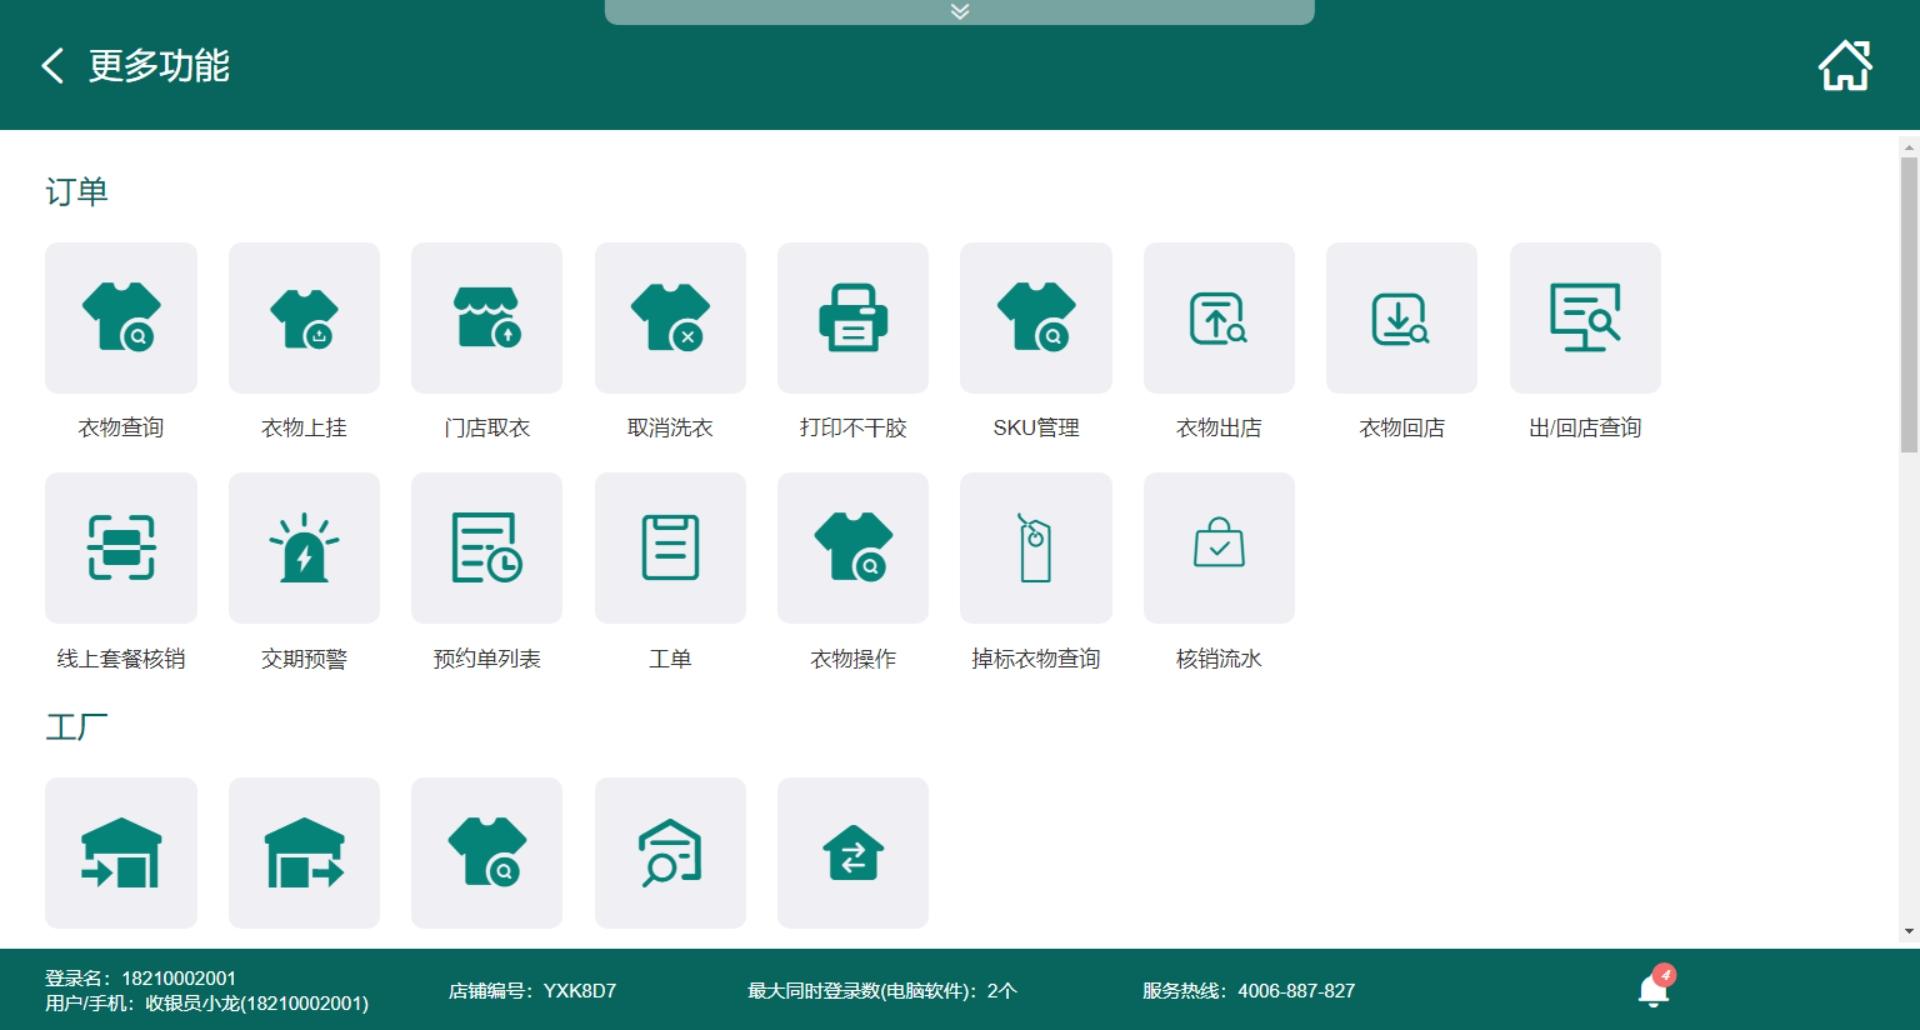Open the 交期预警 deadline alarm icon
The height and width of the screenshot is (1030, 1920).
point(304,548)
